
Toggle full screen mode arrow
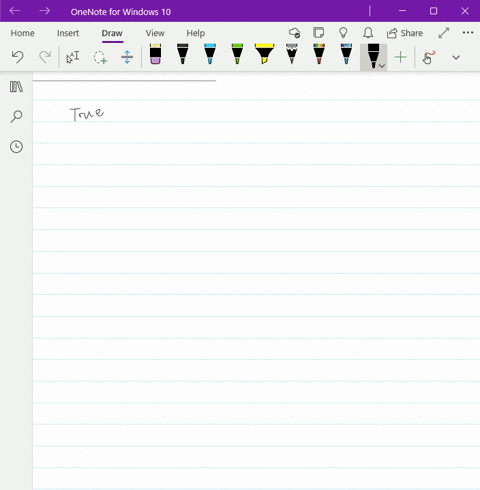[x=444, y=33]
